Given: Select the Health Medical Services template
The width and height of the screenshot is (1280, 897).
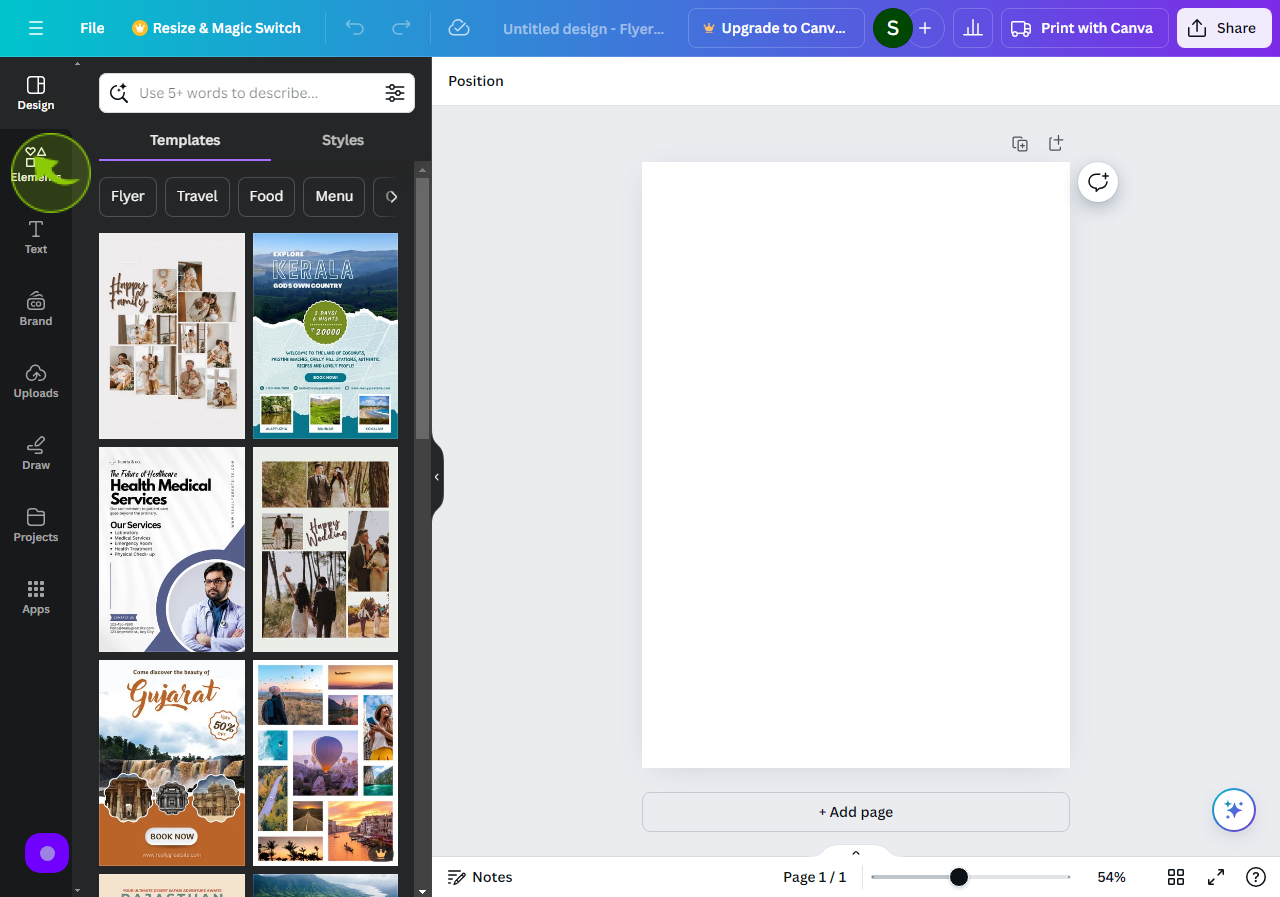Looking at the screenshot, I should coord(172,550).
